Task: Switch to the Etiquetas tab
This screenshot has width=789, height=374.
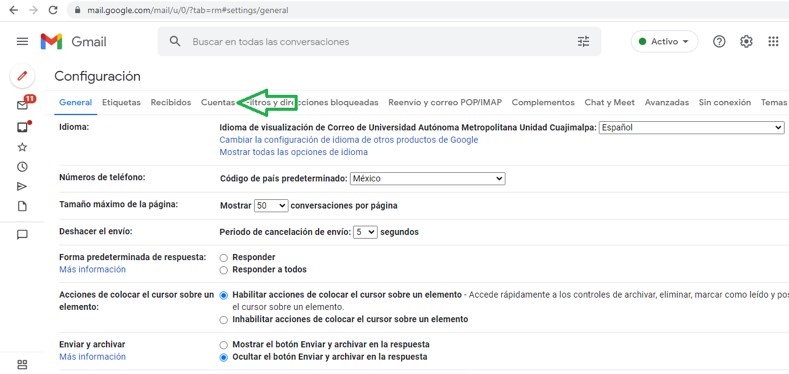Action: [x=121, y=102]
